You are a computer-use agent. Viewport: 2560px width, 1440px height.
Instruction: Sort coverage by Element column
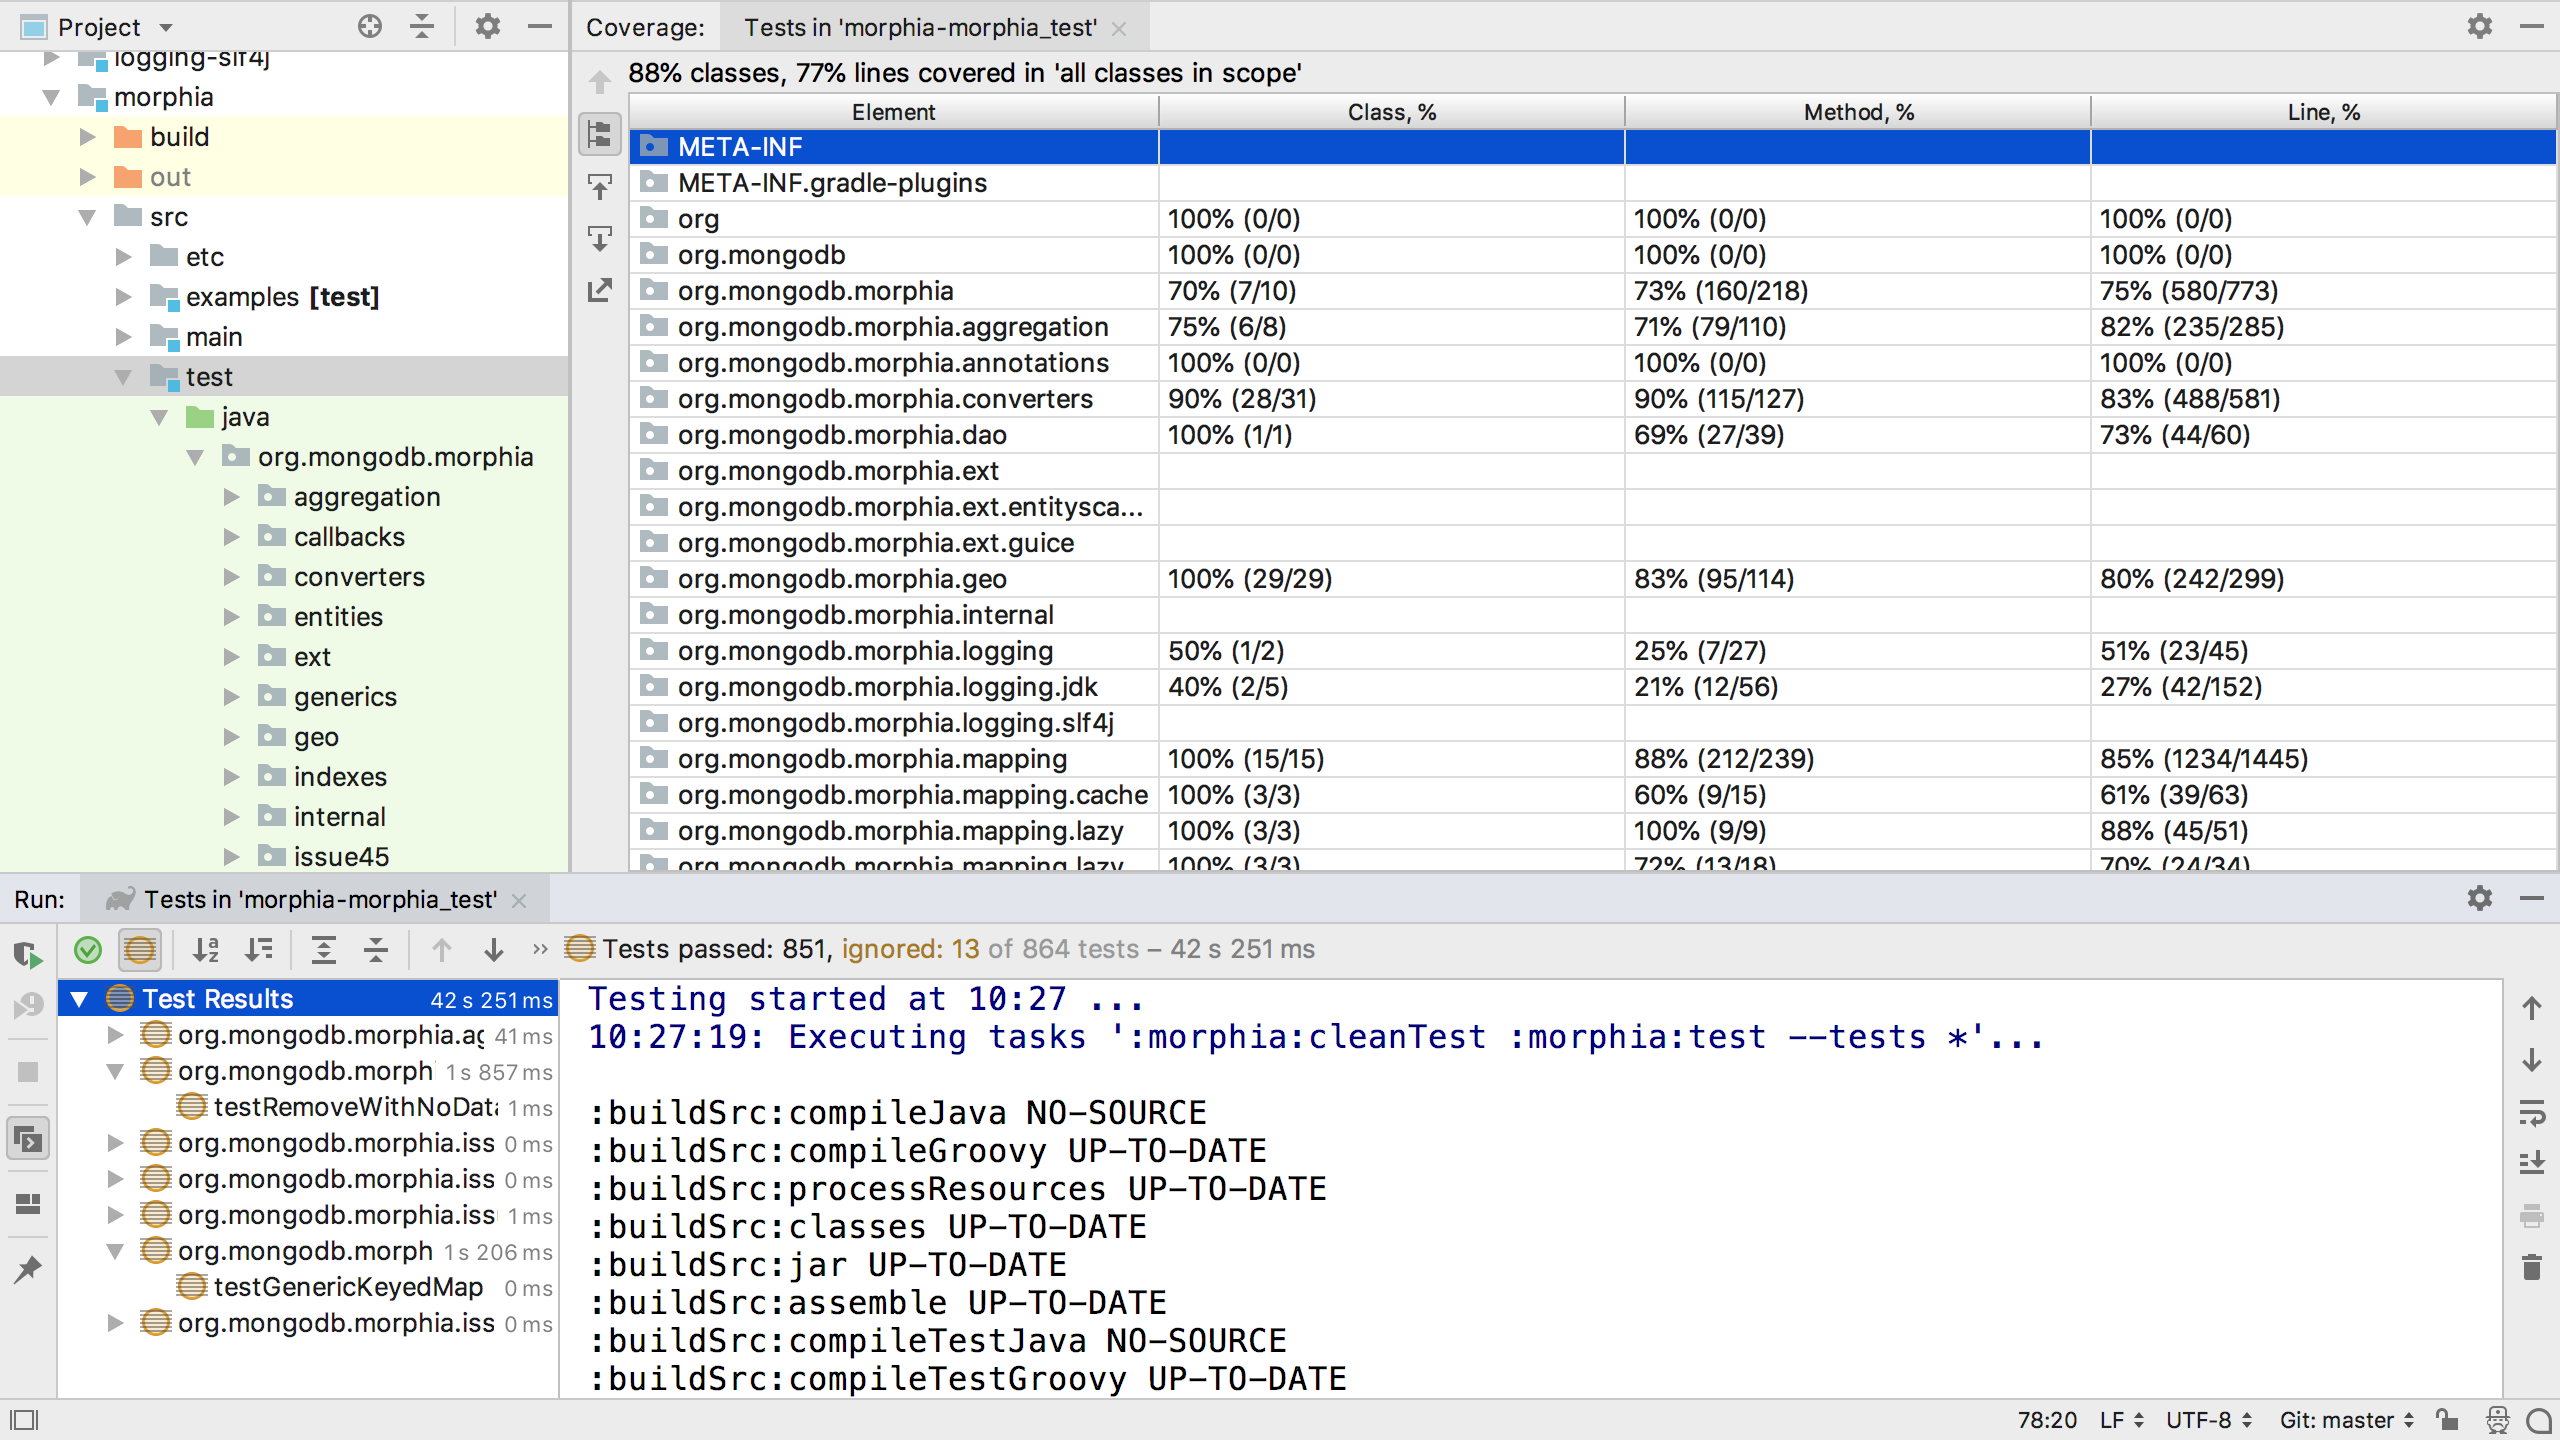[894, 112]
